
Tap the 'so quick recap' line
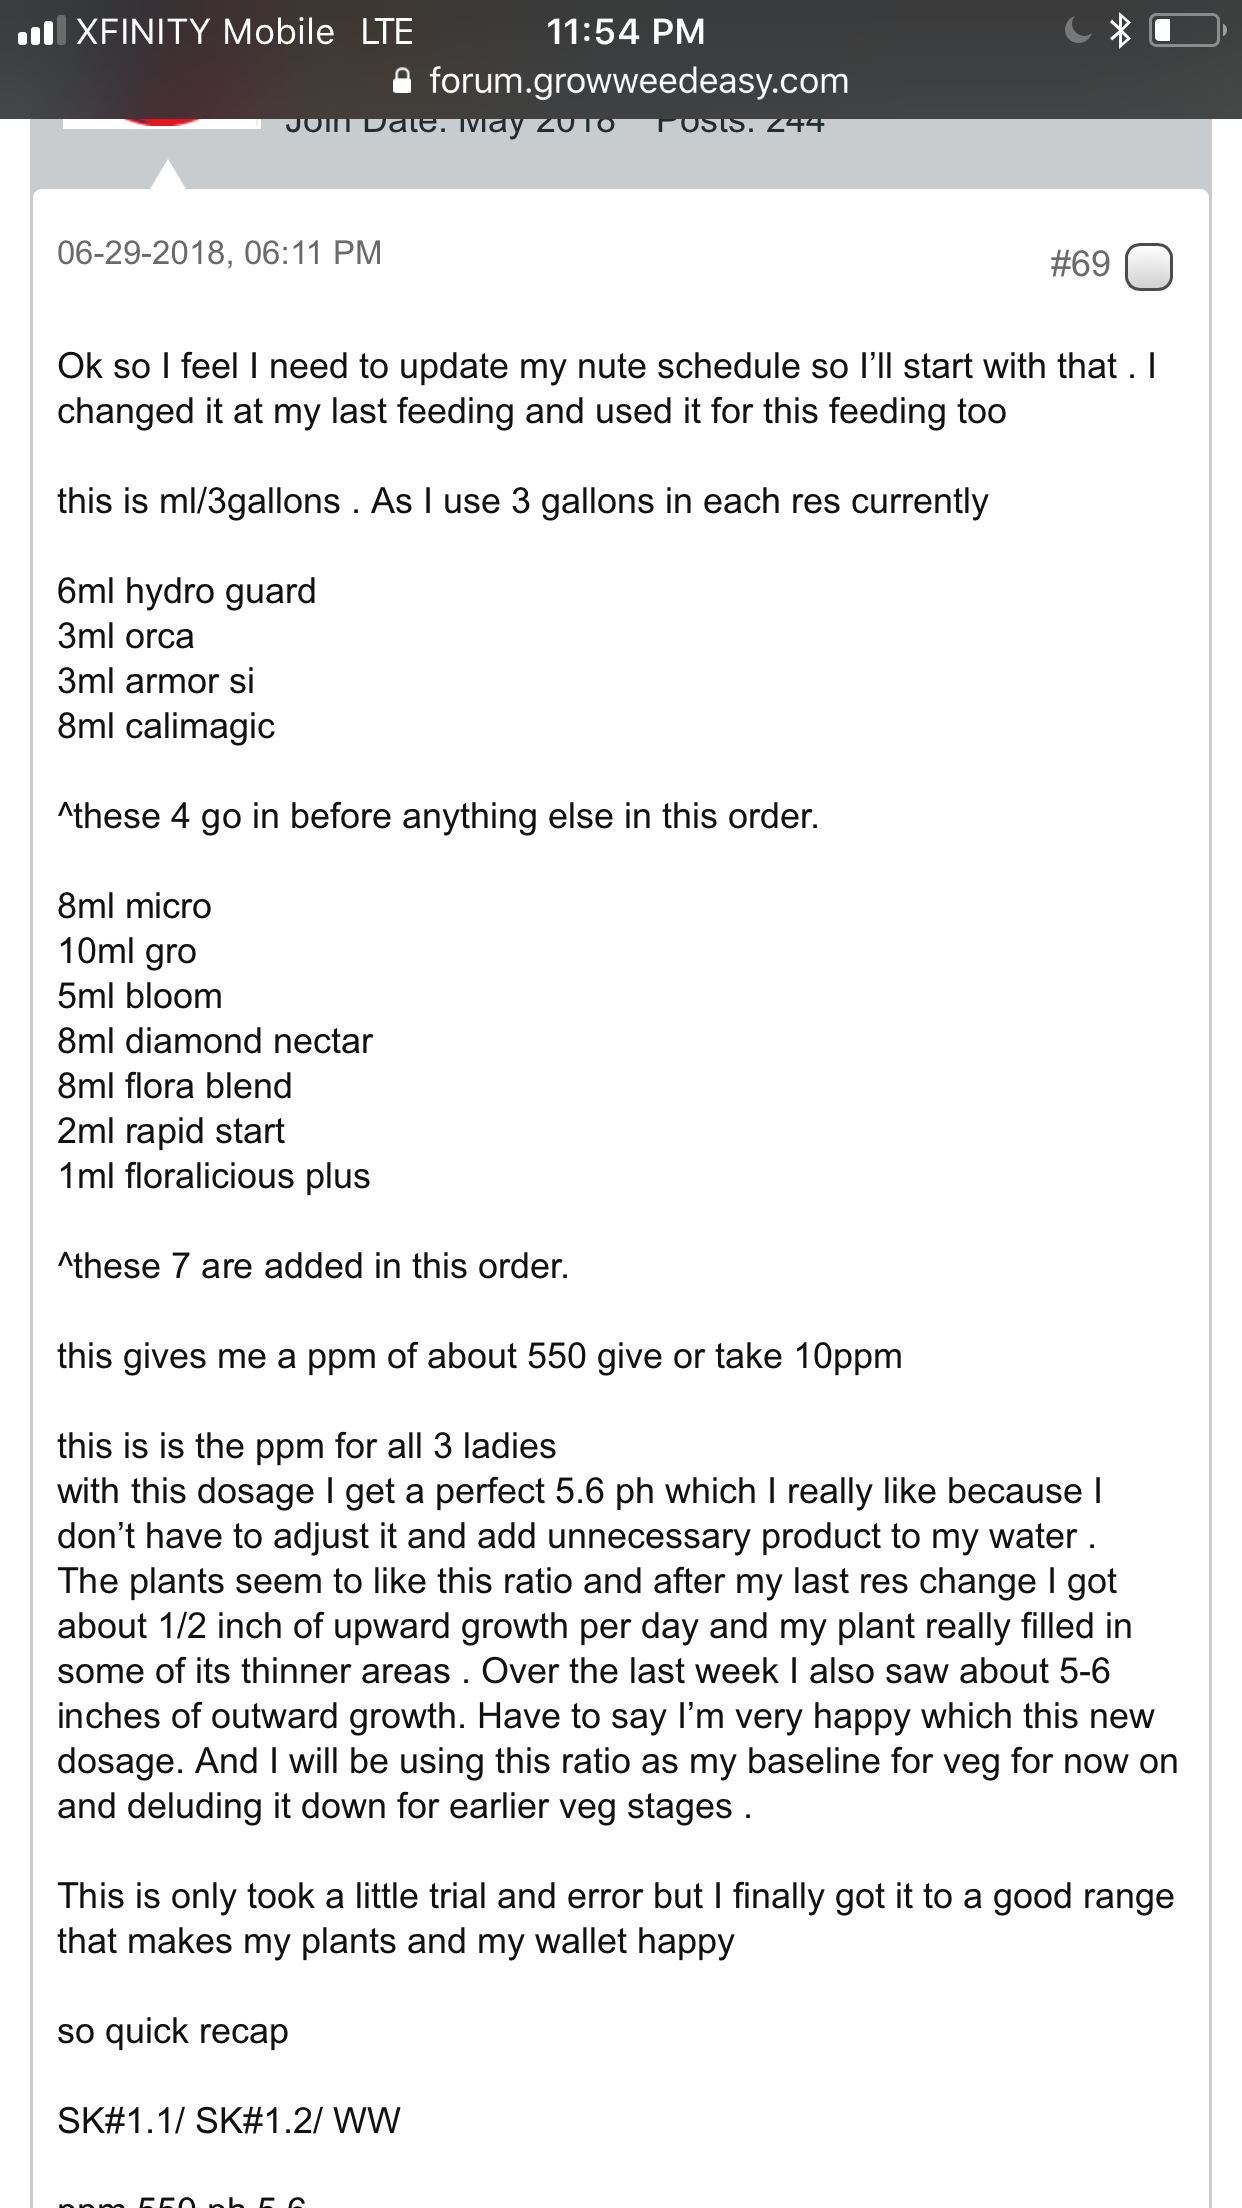pos(172,2031)
